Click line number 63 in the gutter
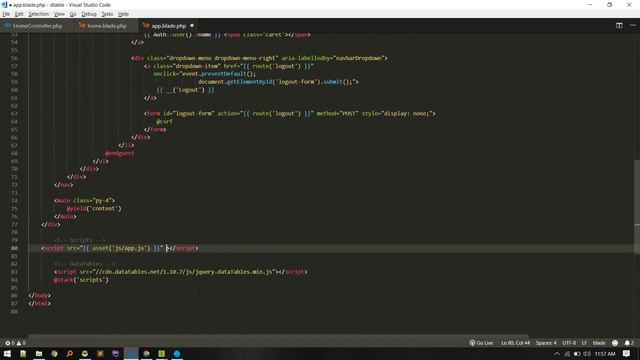This screenshot has height=360, width=640. pyautogui.click(x=14, y=113)
